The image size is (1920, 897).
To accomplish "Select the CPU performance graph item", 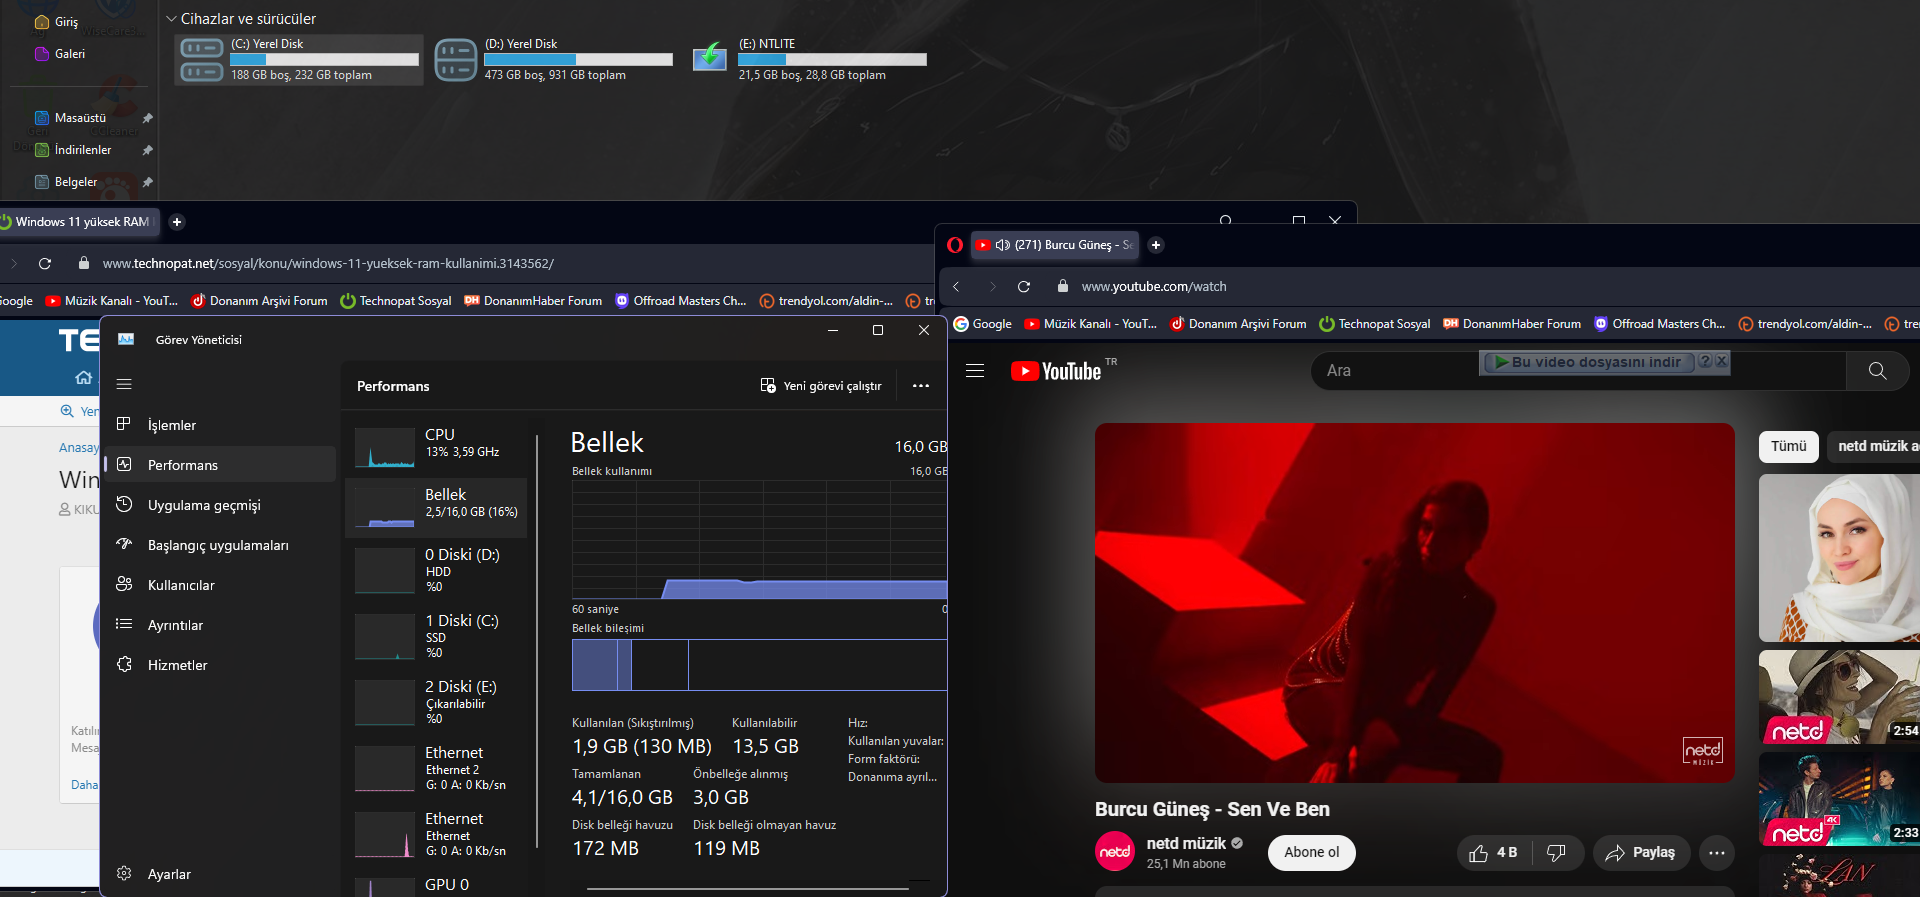I will click(436, 445).
